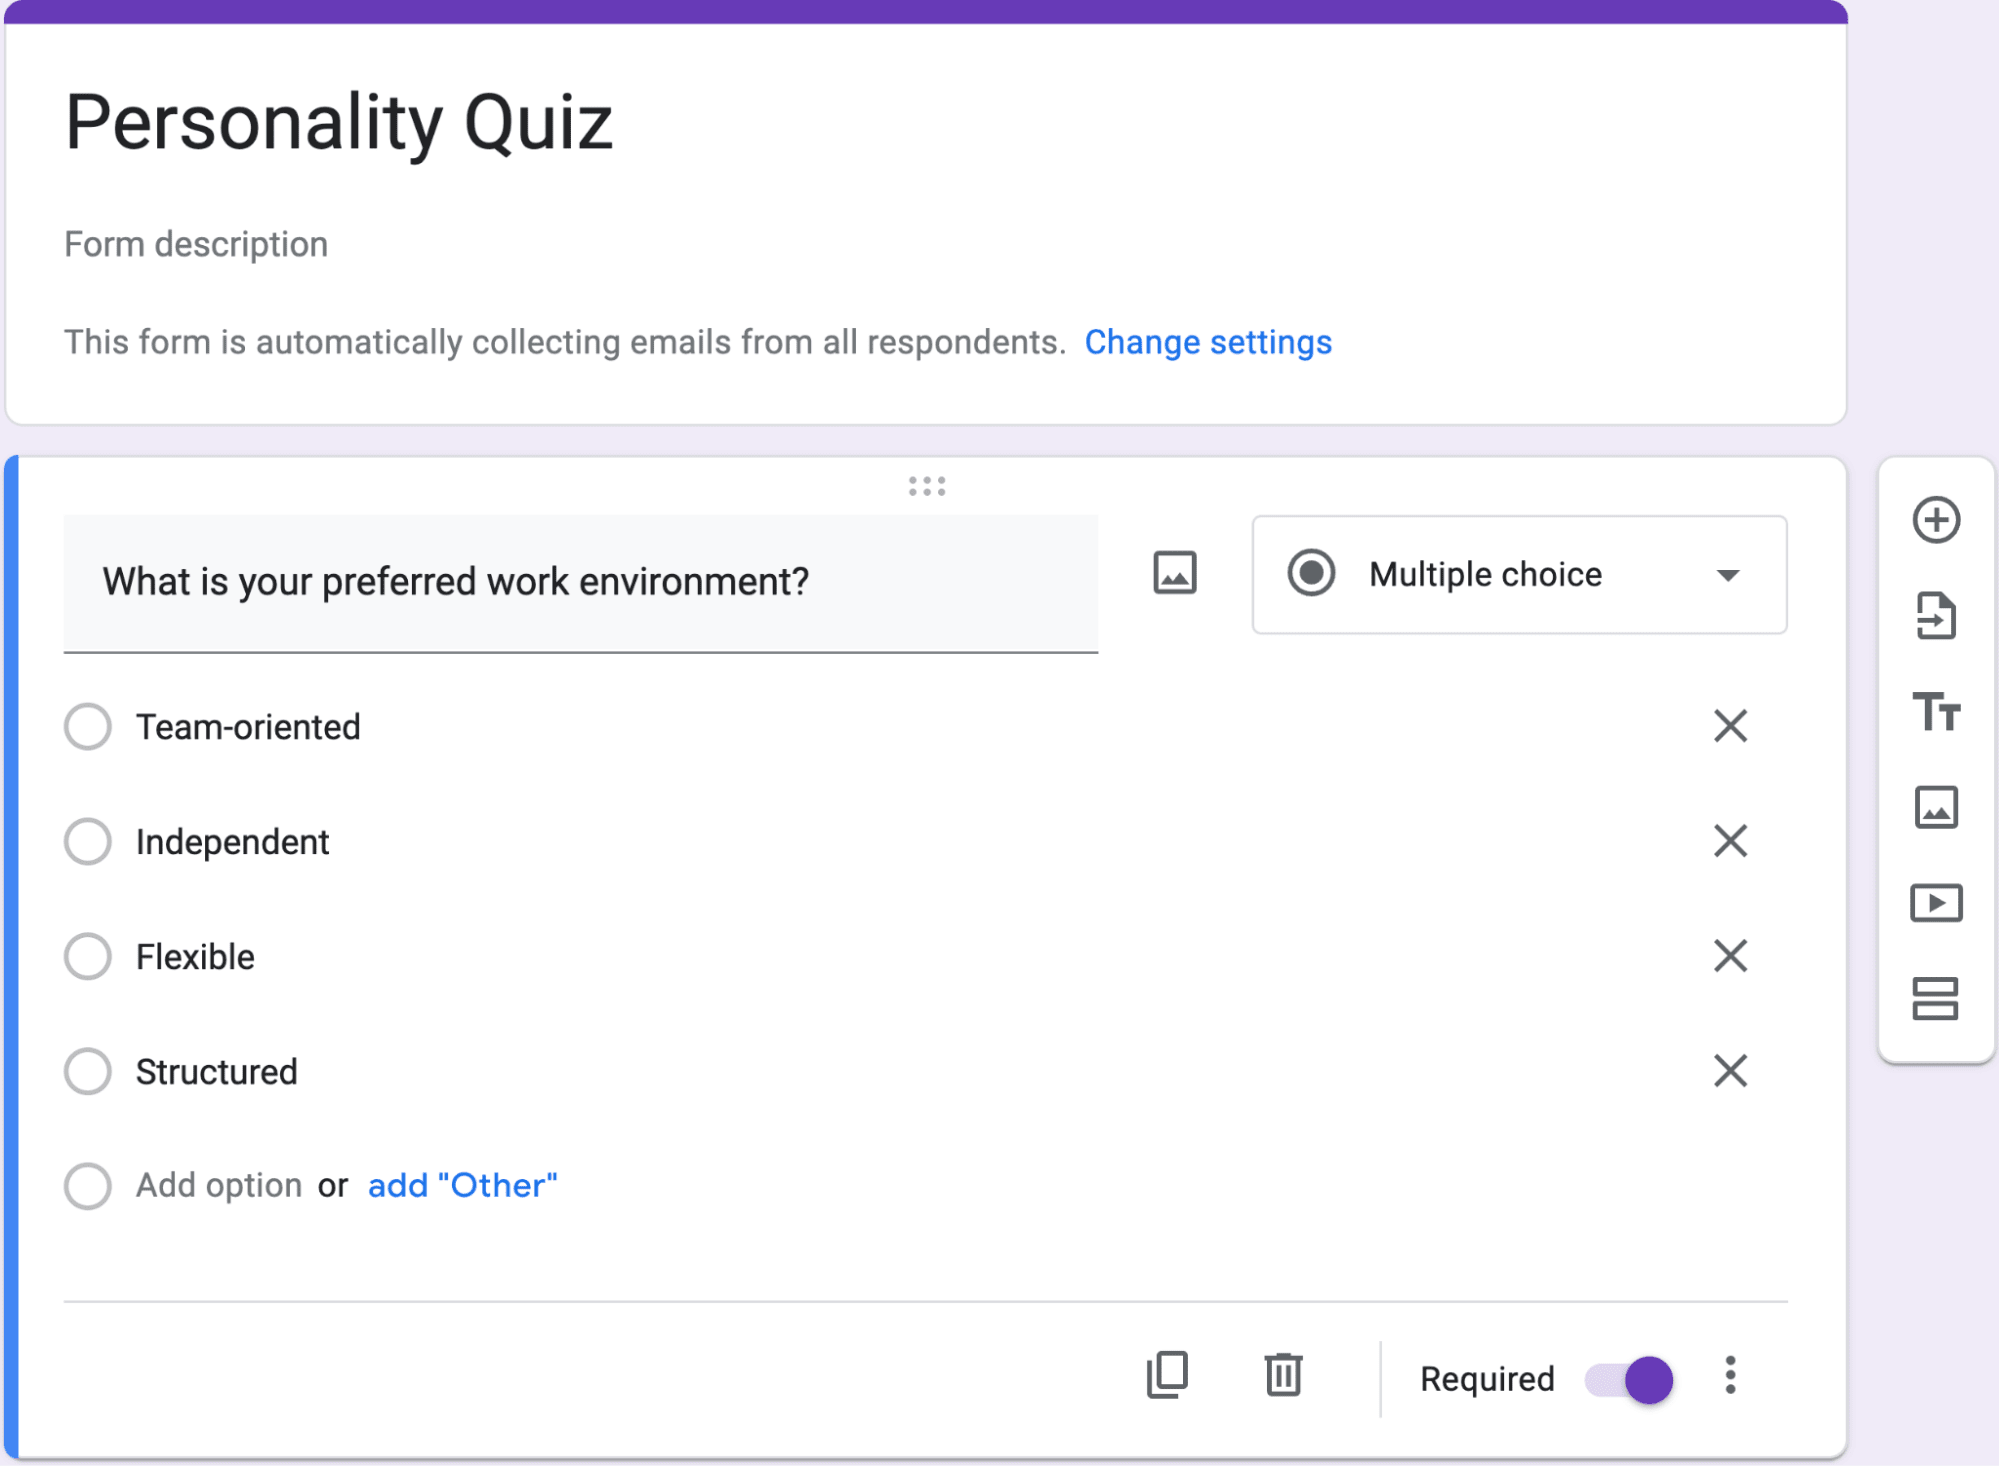The height and width of the screenshot is (1467, 1999).
Task: Add a title and description block
Action: 1935,711
